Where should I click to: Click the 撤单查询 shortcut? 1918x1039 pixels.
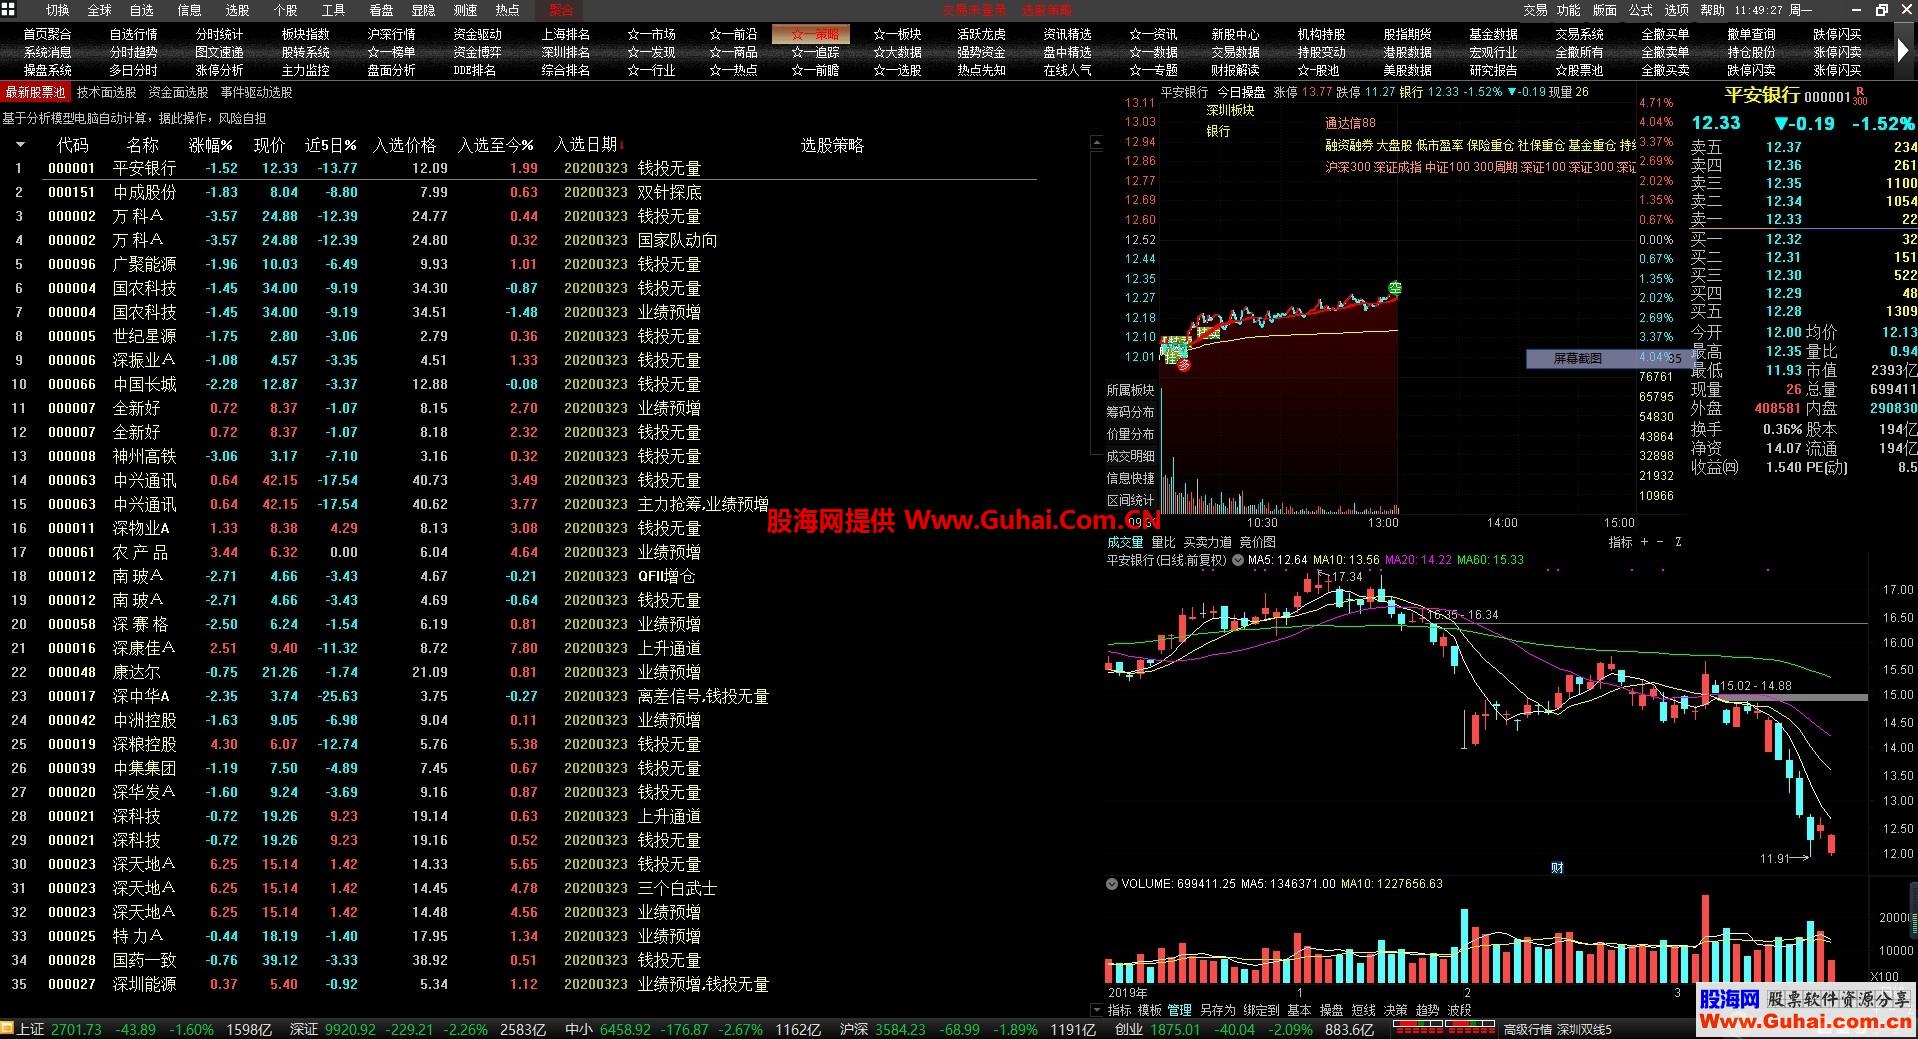[1751, 34]
